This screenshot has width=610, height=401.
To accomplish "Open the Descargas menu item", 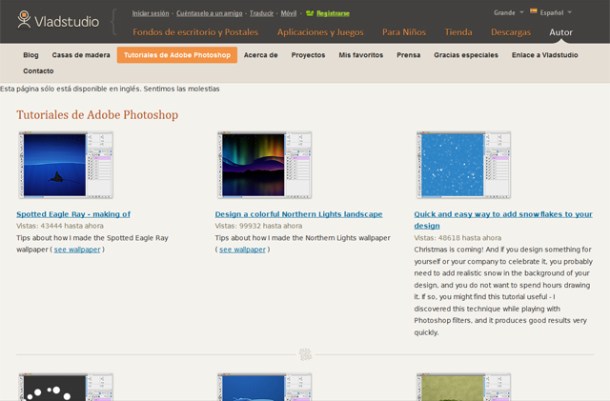I will pos(511,32).
